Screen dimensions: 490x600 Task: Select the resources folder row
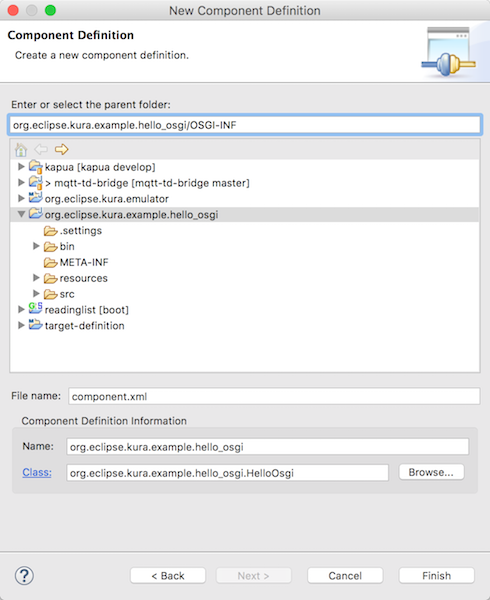tap(245, 278)
